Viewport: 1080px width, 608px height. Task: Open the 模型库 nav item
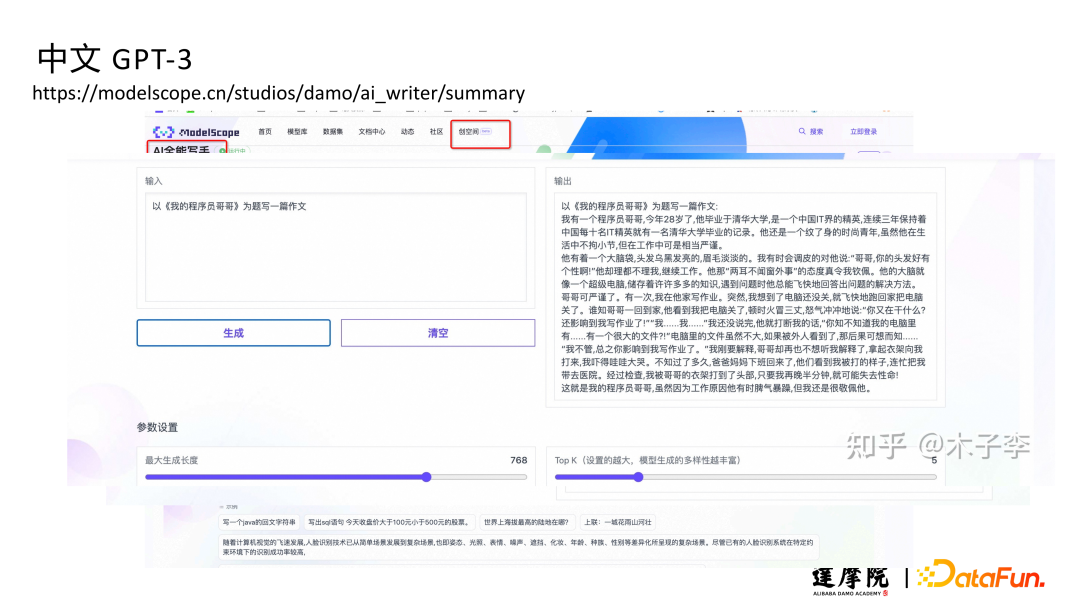click(297, 132)
